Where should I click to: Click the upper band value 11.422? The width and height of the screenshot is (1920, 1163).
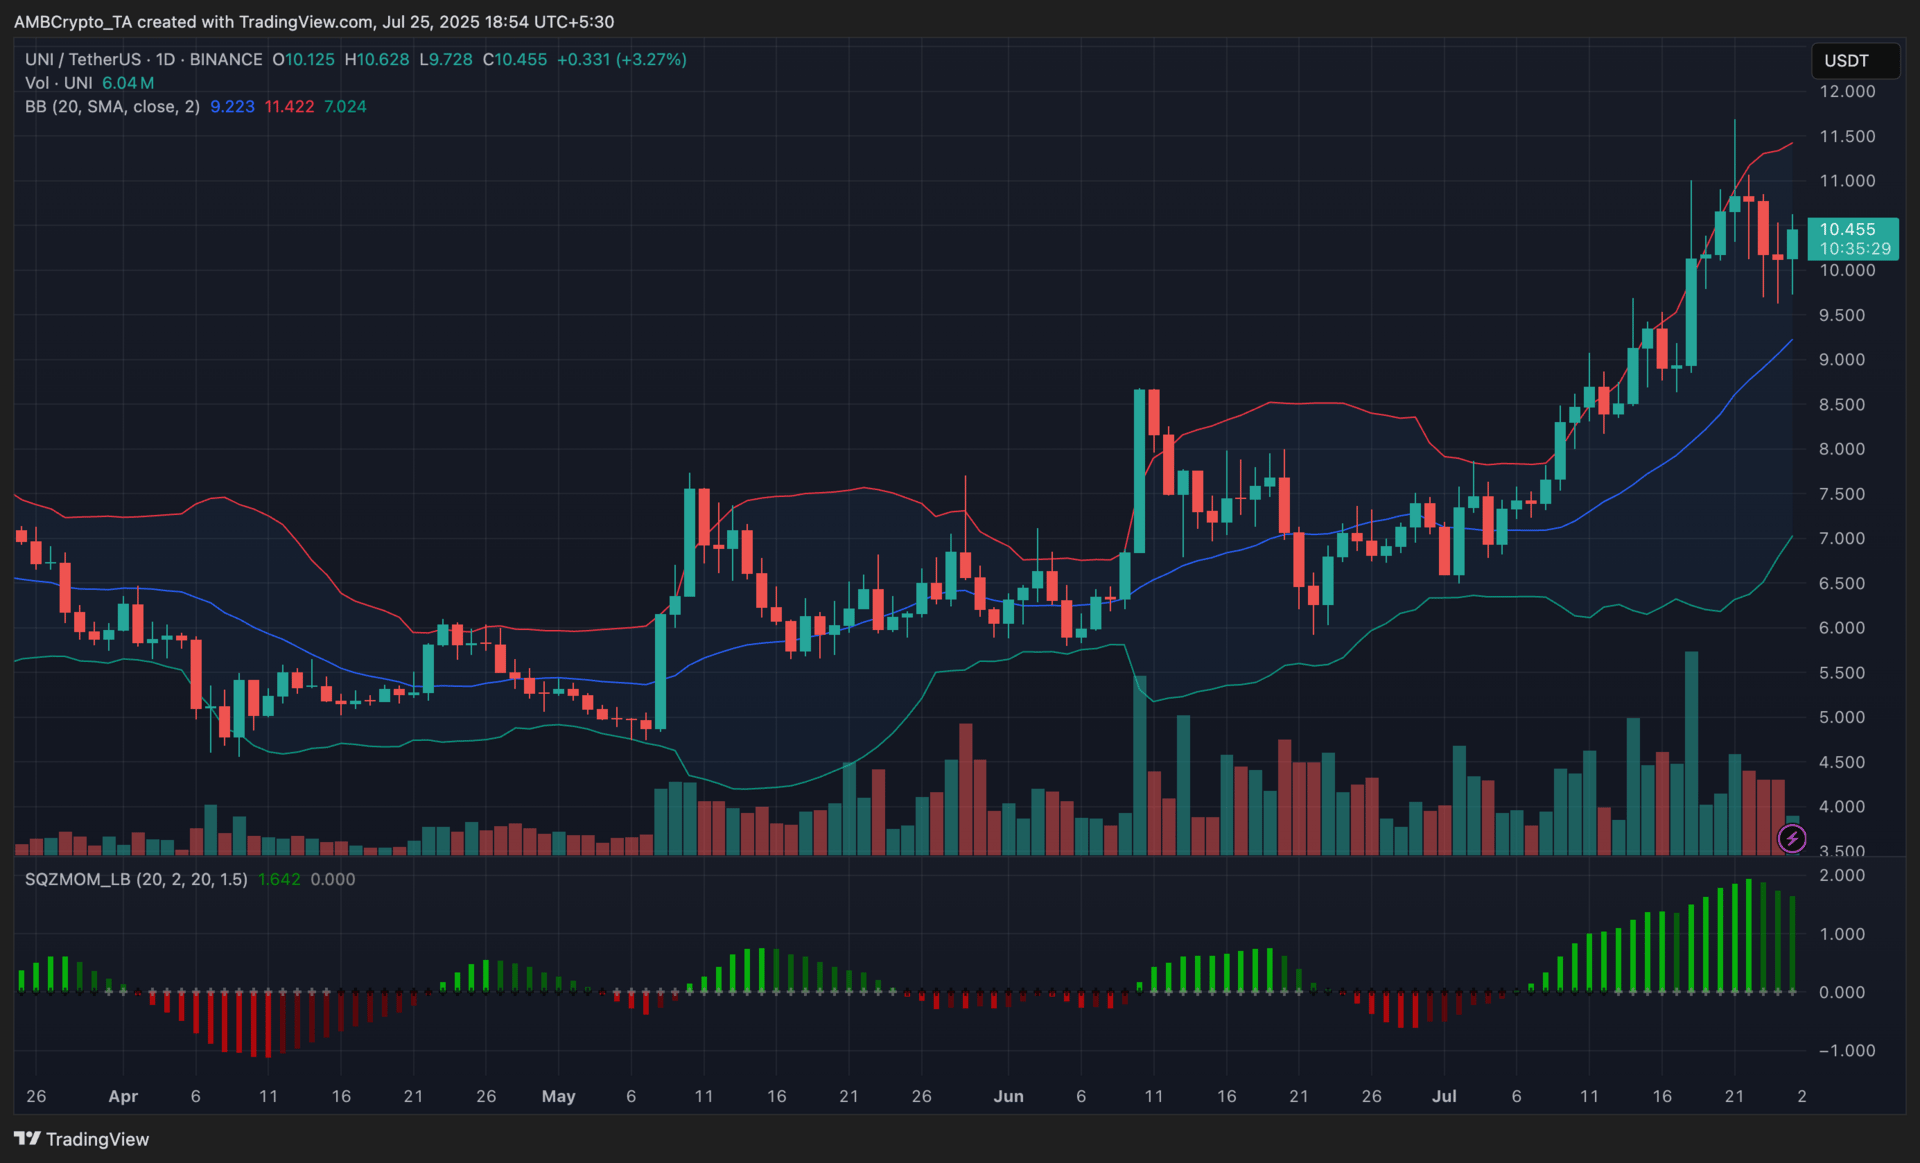tap(289, 107)
